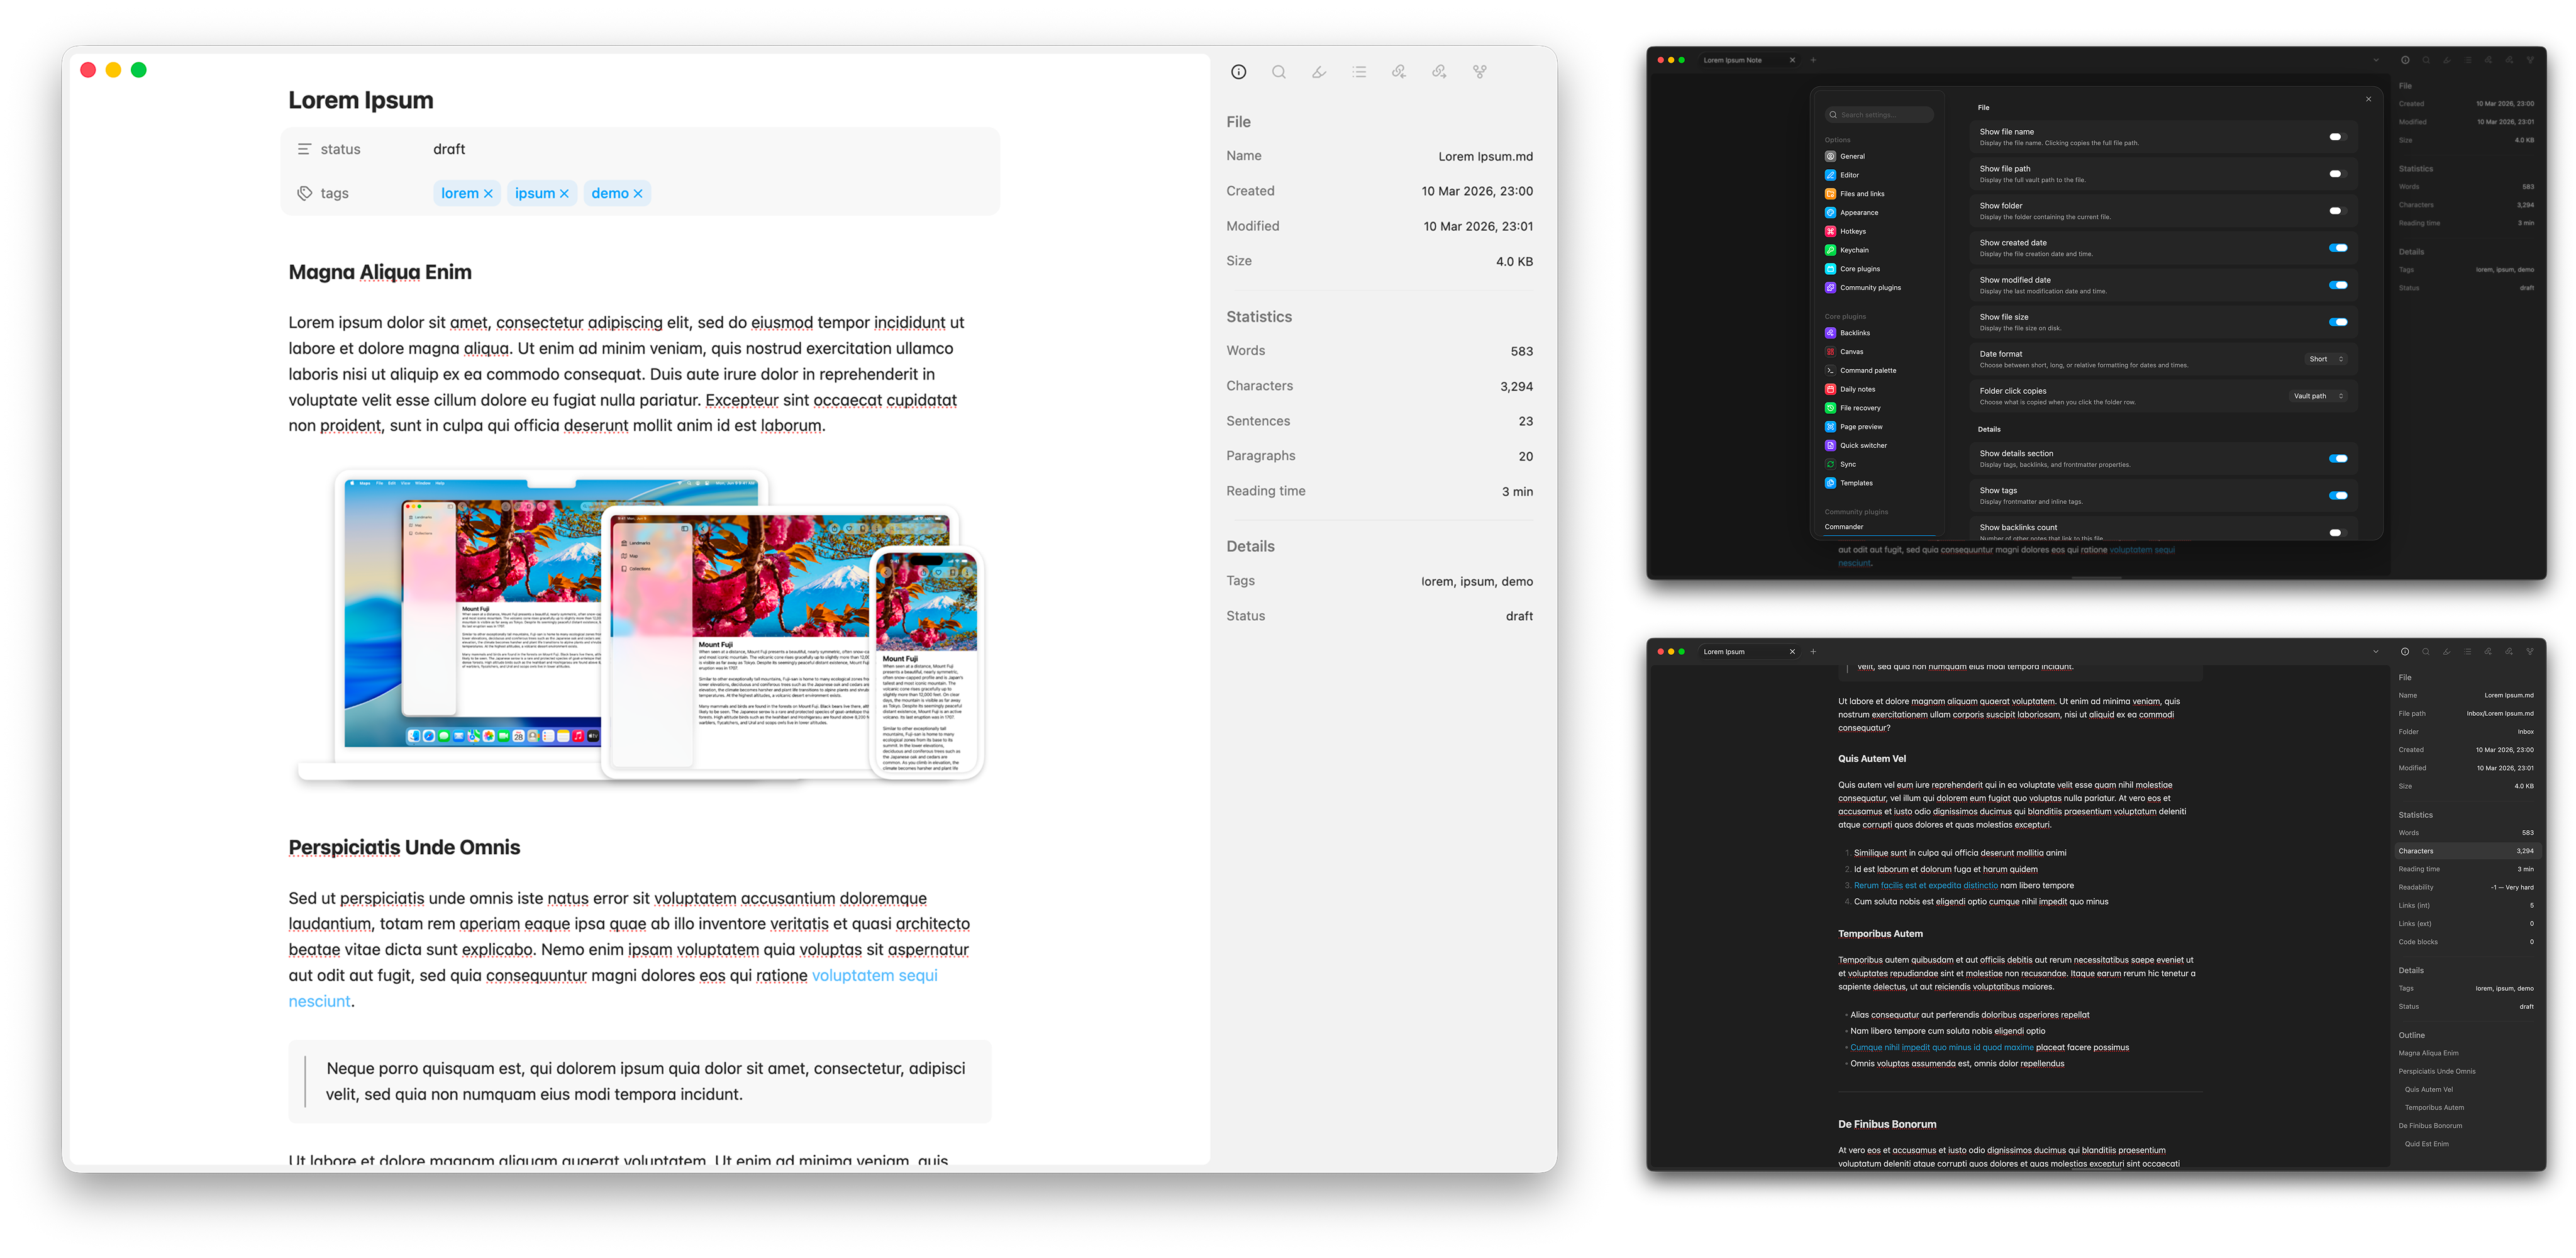Click the graph icon in the bottom dark window

click(2530, 651)
